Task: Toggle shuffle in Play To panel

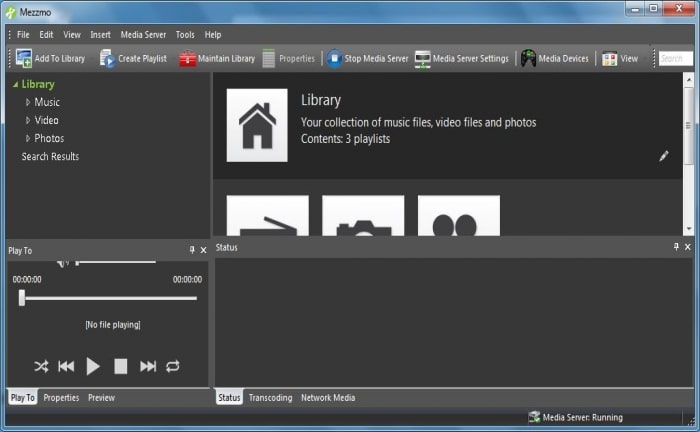Action: 41,367
